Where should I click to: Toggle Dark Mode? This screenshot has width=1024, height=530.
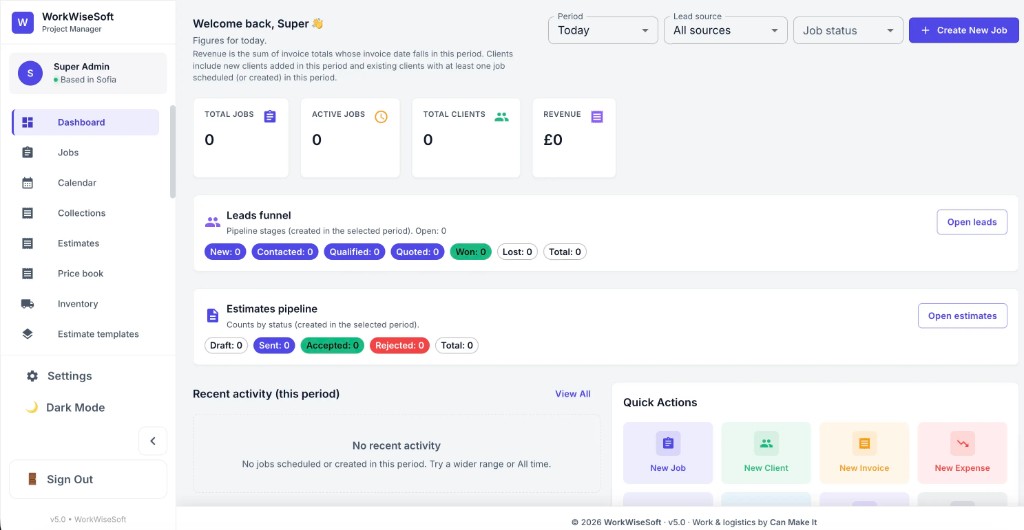(65, 407)
